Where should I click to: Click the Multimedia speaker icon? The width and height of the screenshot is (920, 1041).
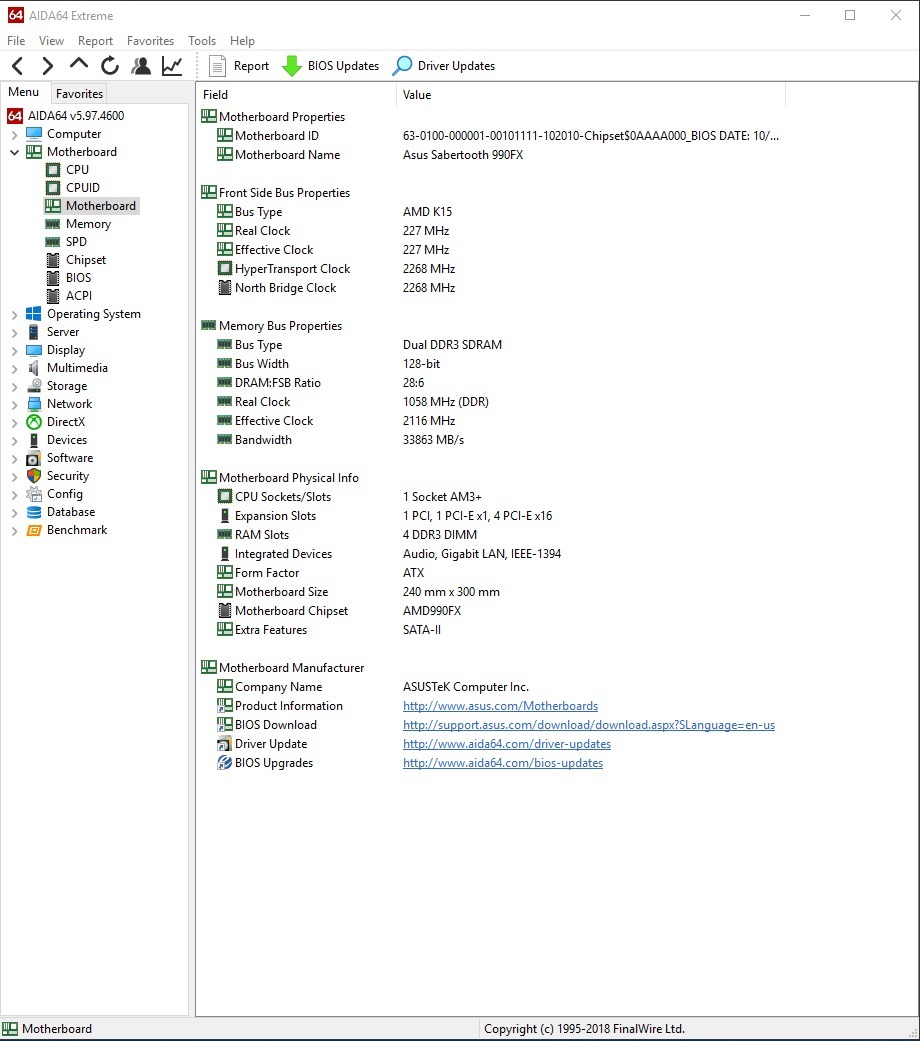tap(34, 368)
